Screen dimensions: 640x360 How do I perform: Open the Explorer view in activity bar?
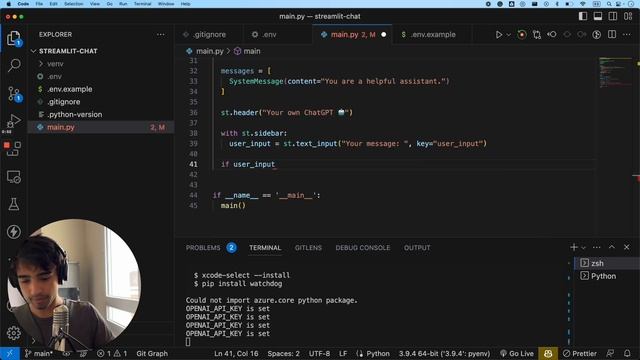point(13,39)
